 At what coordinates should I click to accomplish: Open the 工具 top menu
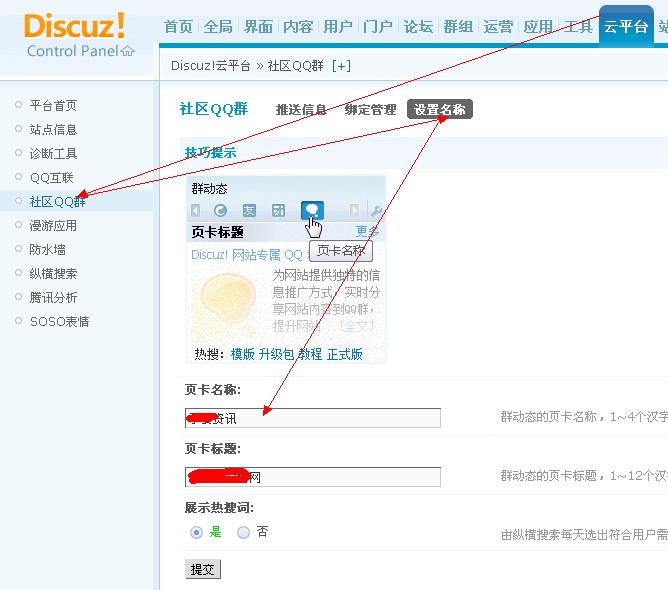pos(578,26)
